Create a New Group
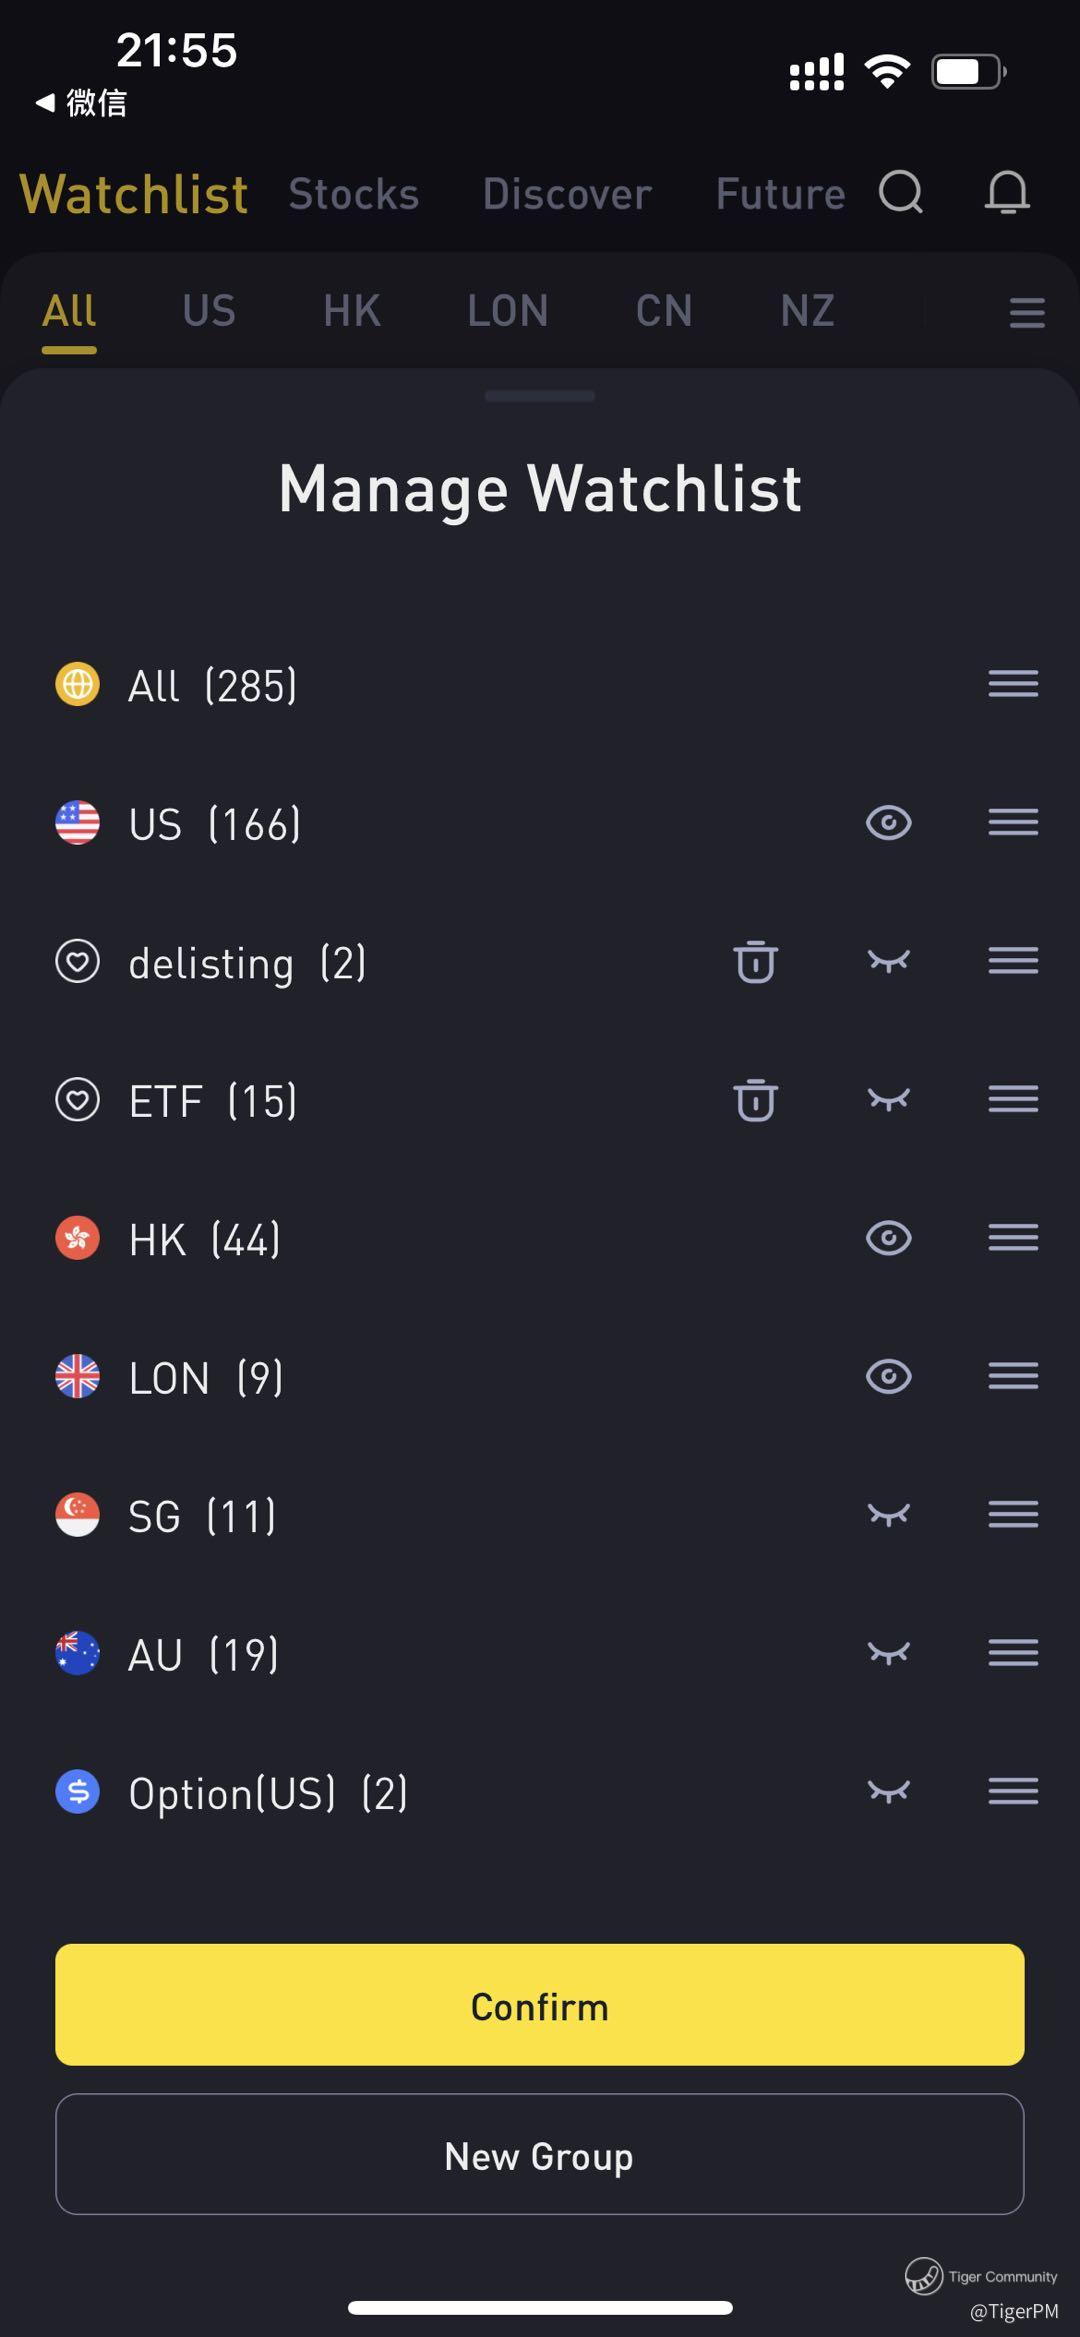This screenshot has width=1080, height=2337. point(540,2155)
